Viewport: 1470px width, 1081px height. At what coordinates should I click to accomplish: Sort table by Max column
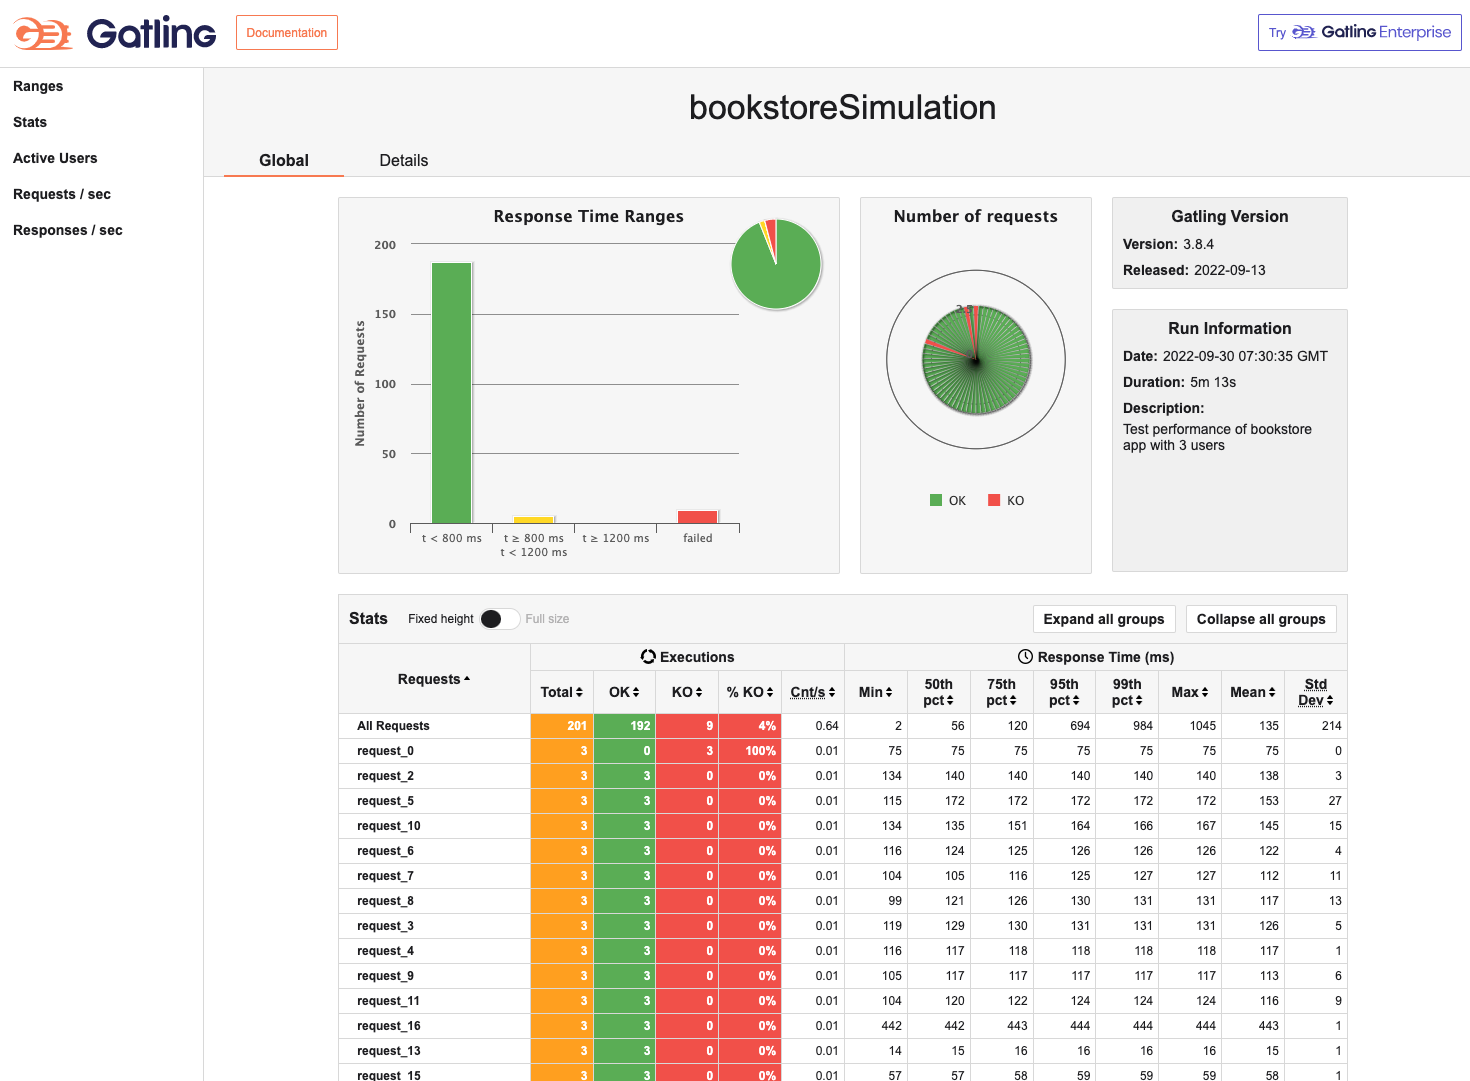[1190, 692]
